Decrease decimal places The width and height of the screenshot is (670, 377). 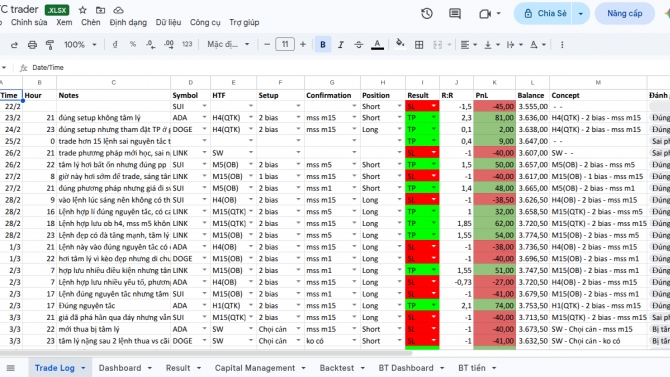click(150, 44)
